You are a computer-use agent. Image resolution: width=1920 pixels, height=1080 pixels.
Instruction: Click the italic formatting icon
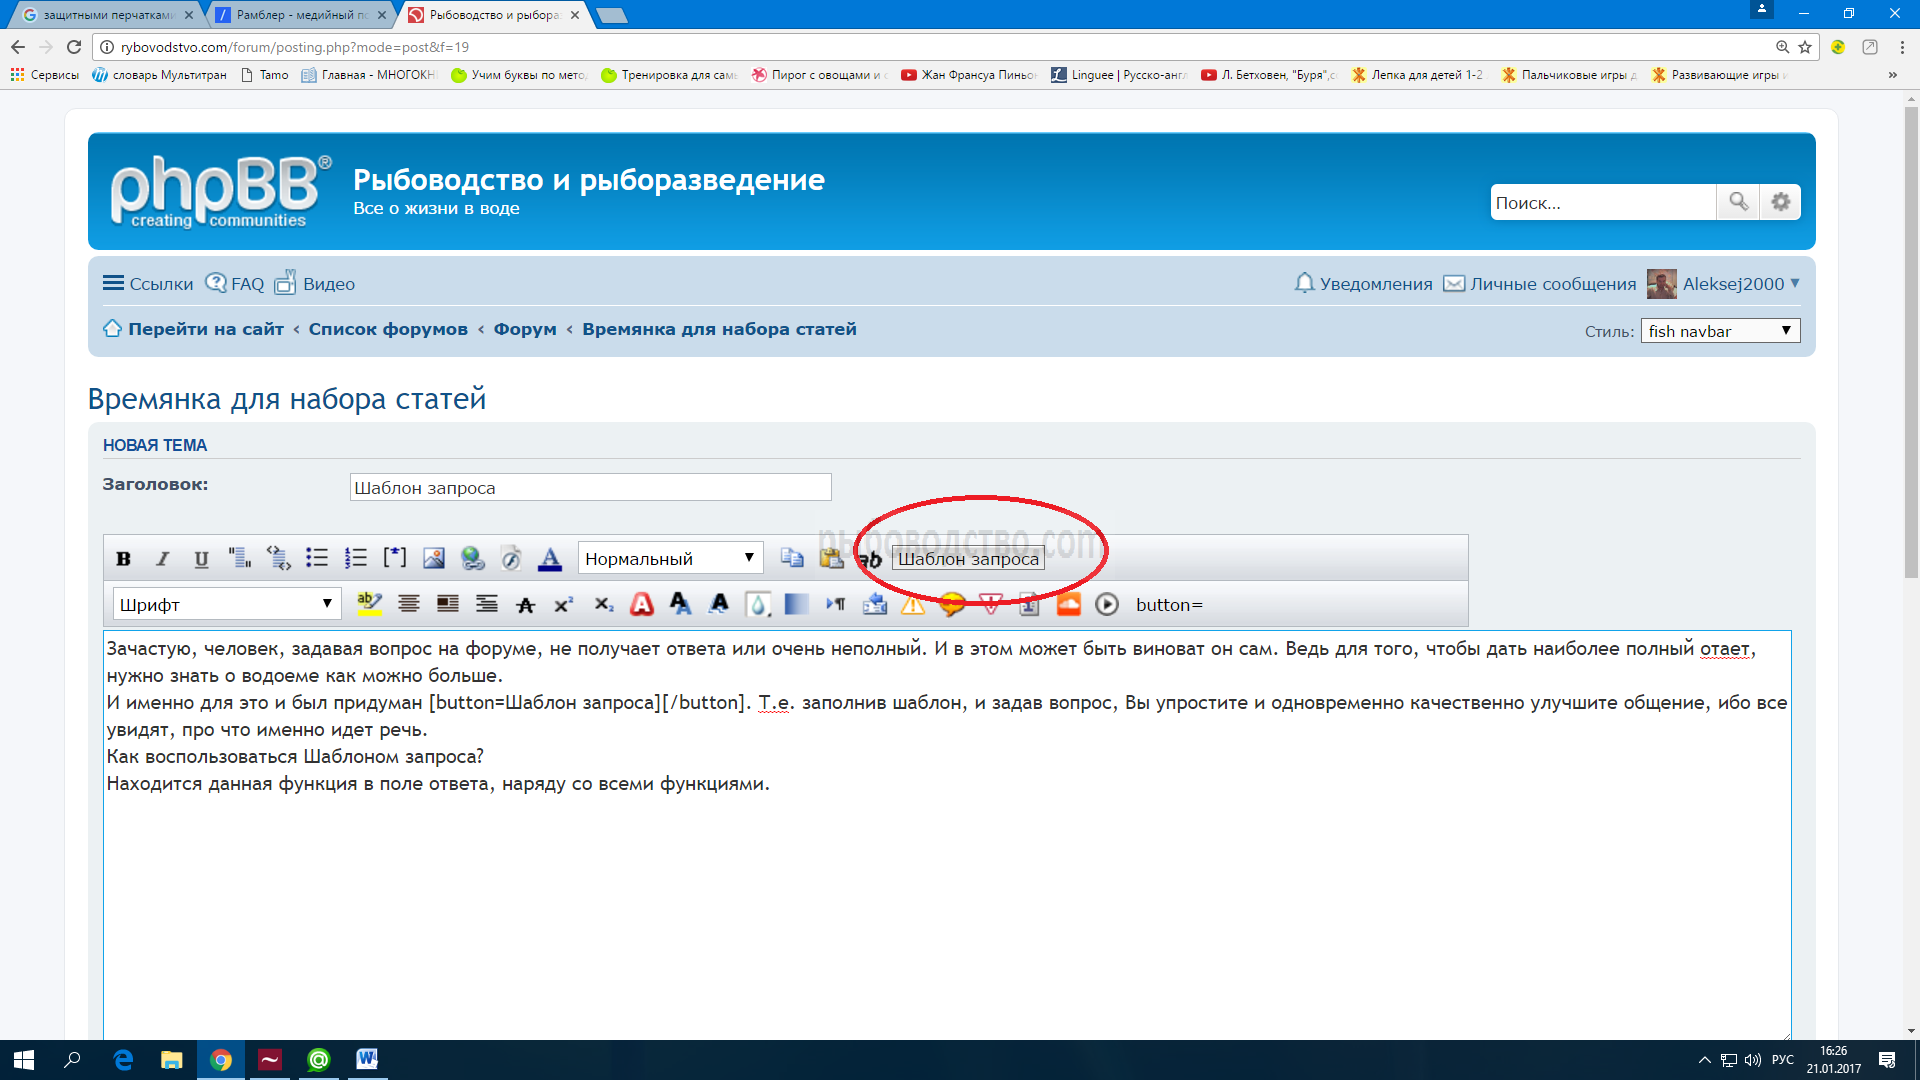pyautogui.click(x=162, y=559)
